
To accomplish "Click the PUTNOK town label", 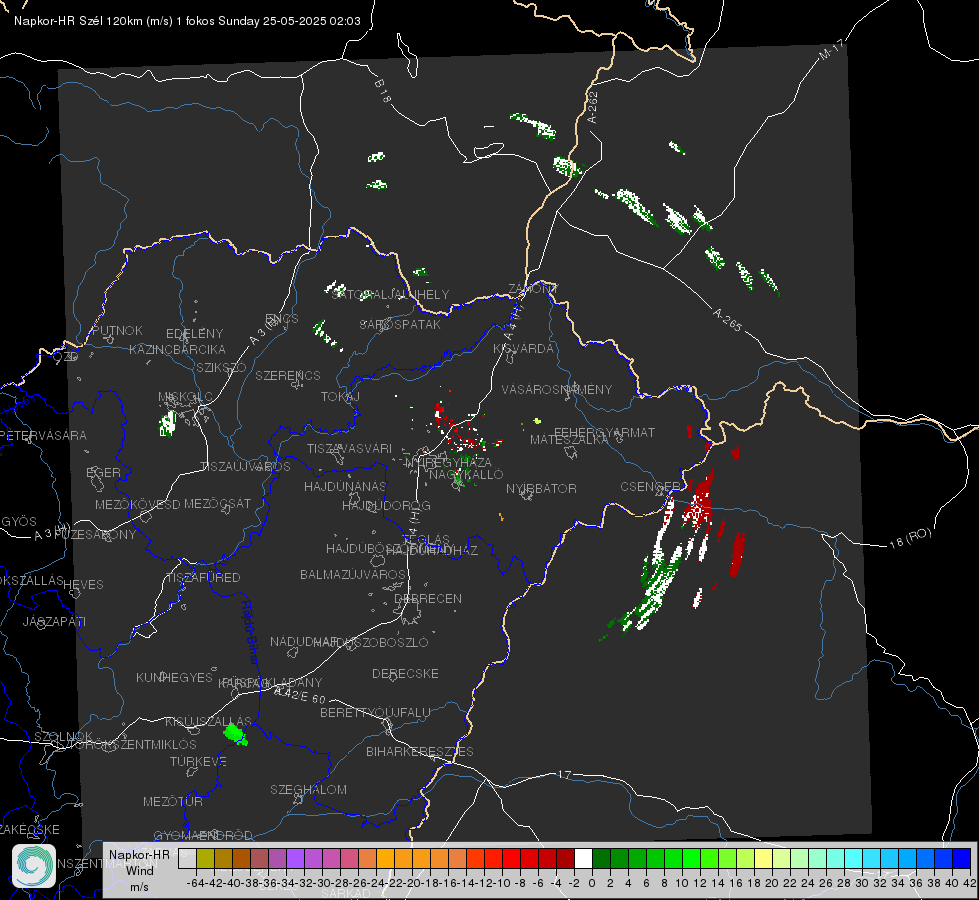I will (x=117, y=330).
